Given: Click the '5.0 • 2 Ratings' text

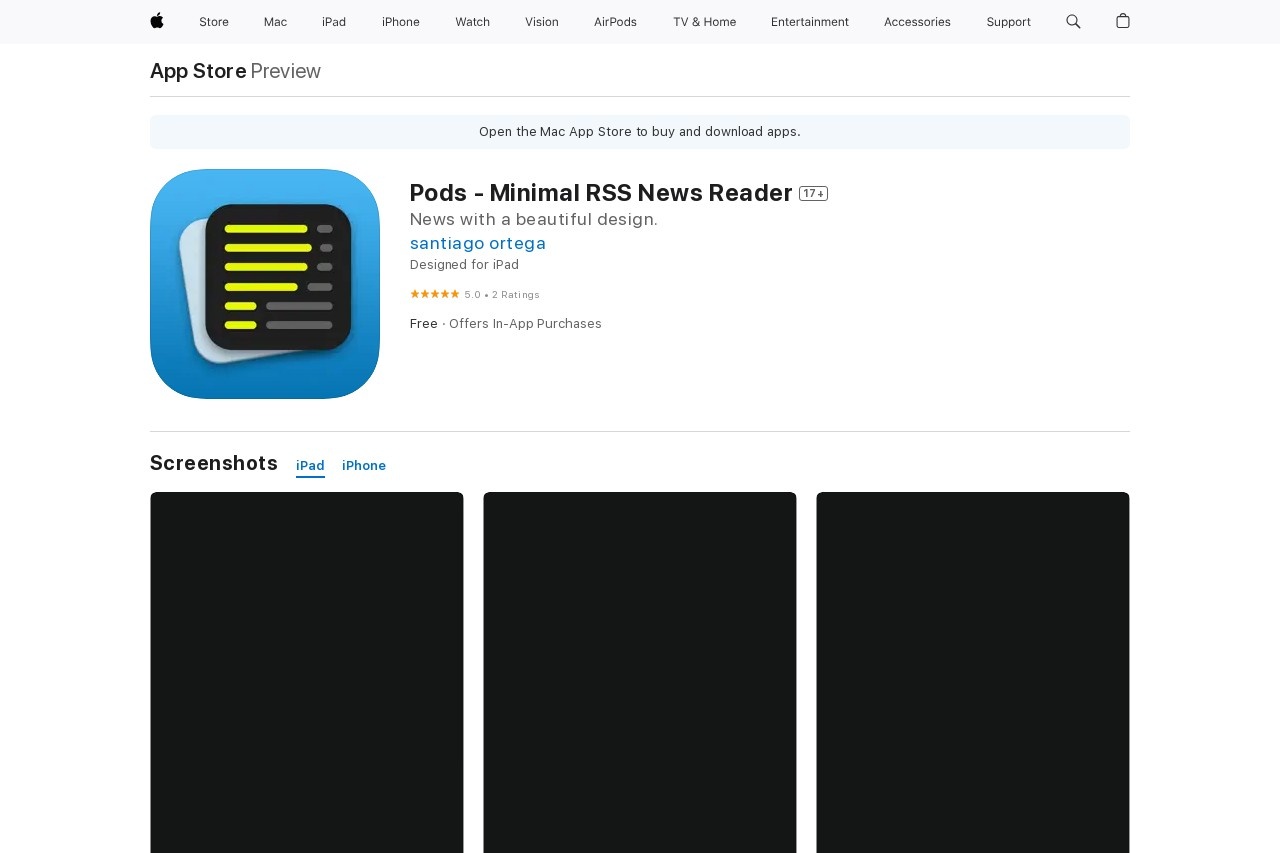Looking at the screenshot, I should (502, 295).
